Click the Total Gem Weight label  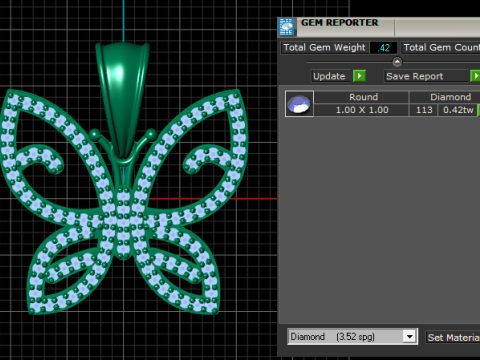pyautogui.click(x=324, y=48)
